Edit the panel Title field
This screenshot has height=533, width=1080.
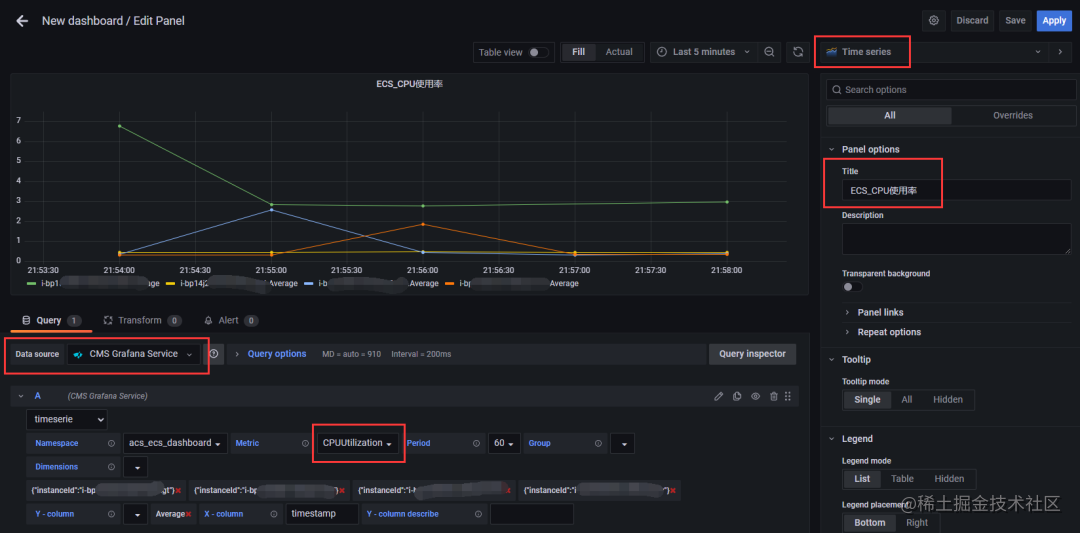pyautogui.click(x=957, y=190)
